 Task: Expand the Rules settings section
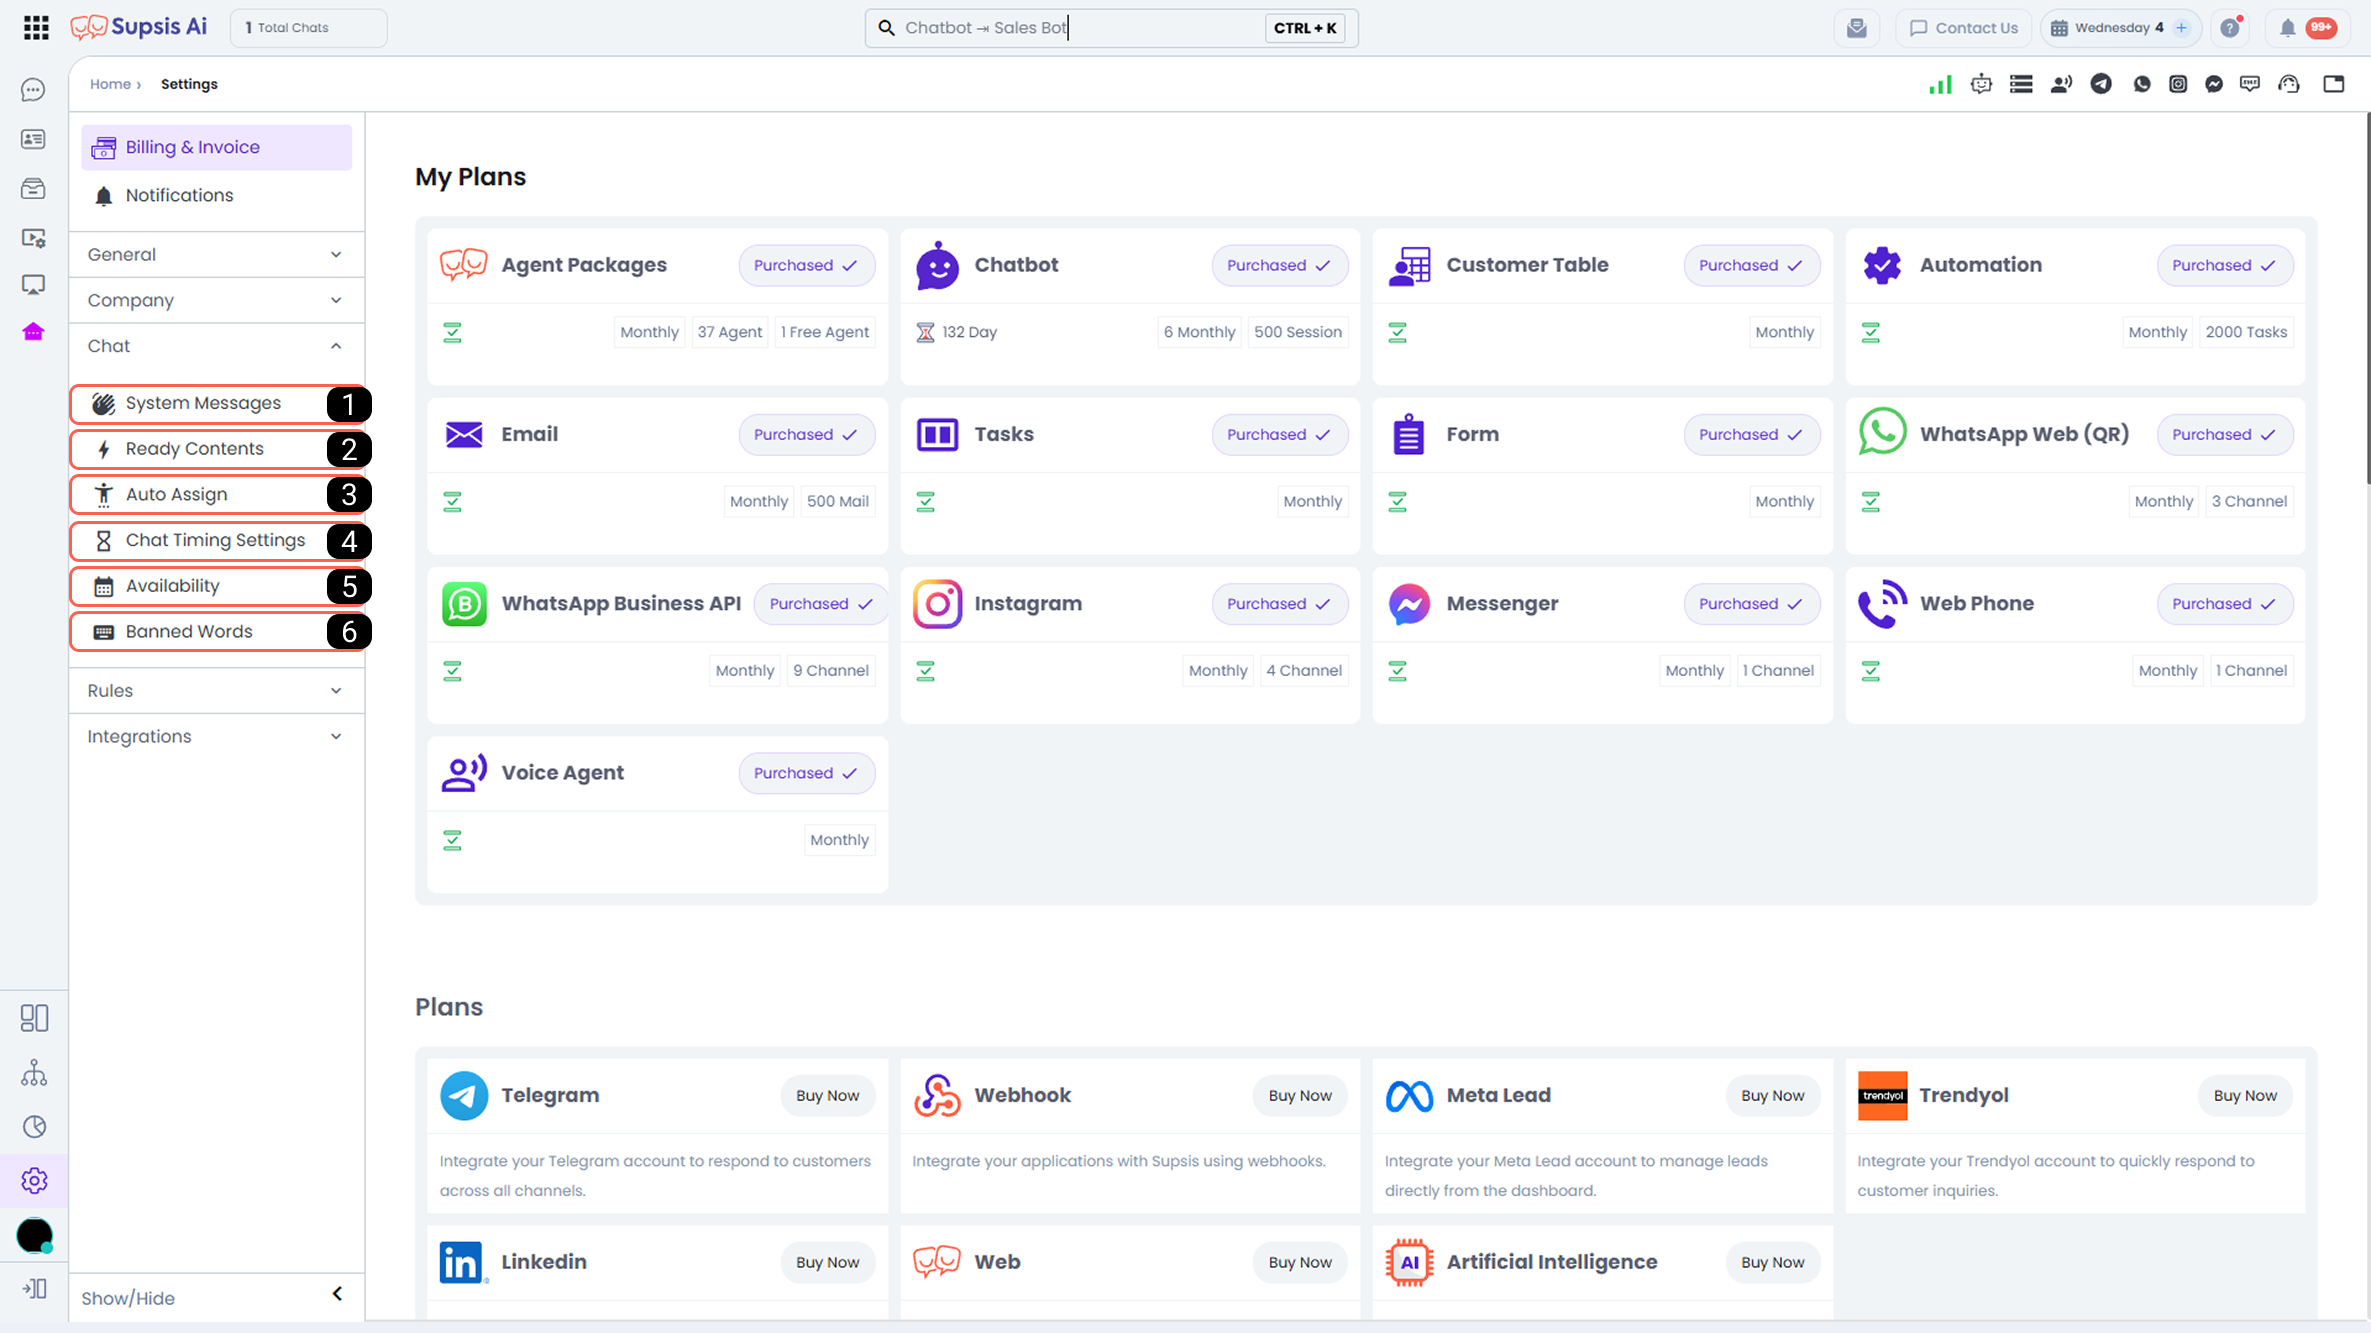coord(216,691)
